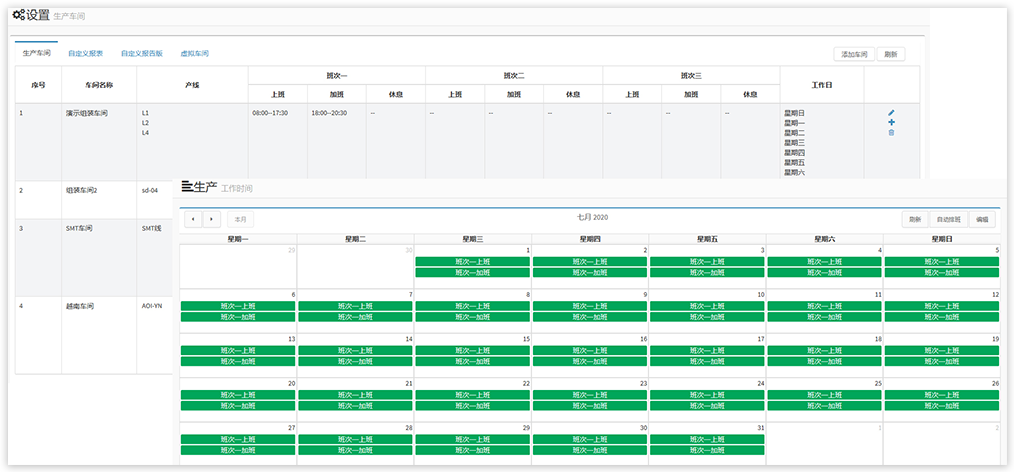Open the 生产车间 tab
1014x472 pixels.
pyautogui.click(x=36, y=53)
